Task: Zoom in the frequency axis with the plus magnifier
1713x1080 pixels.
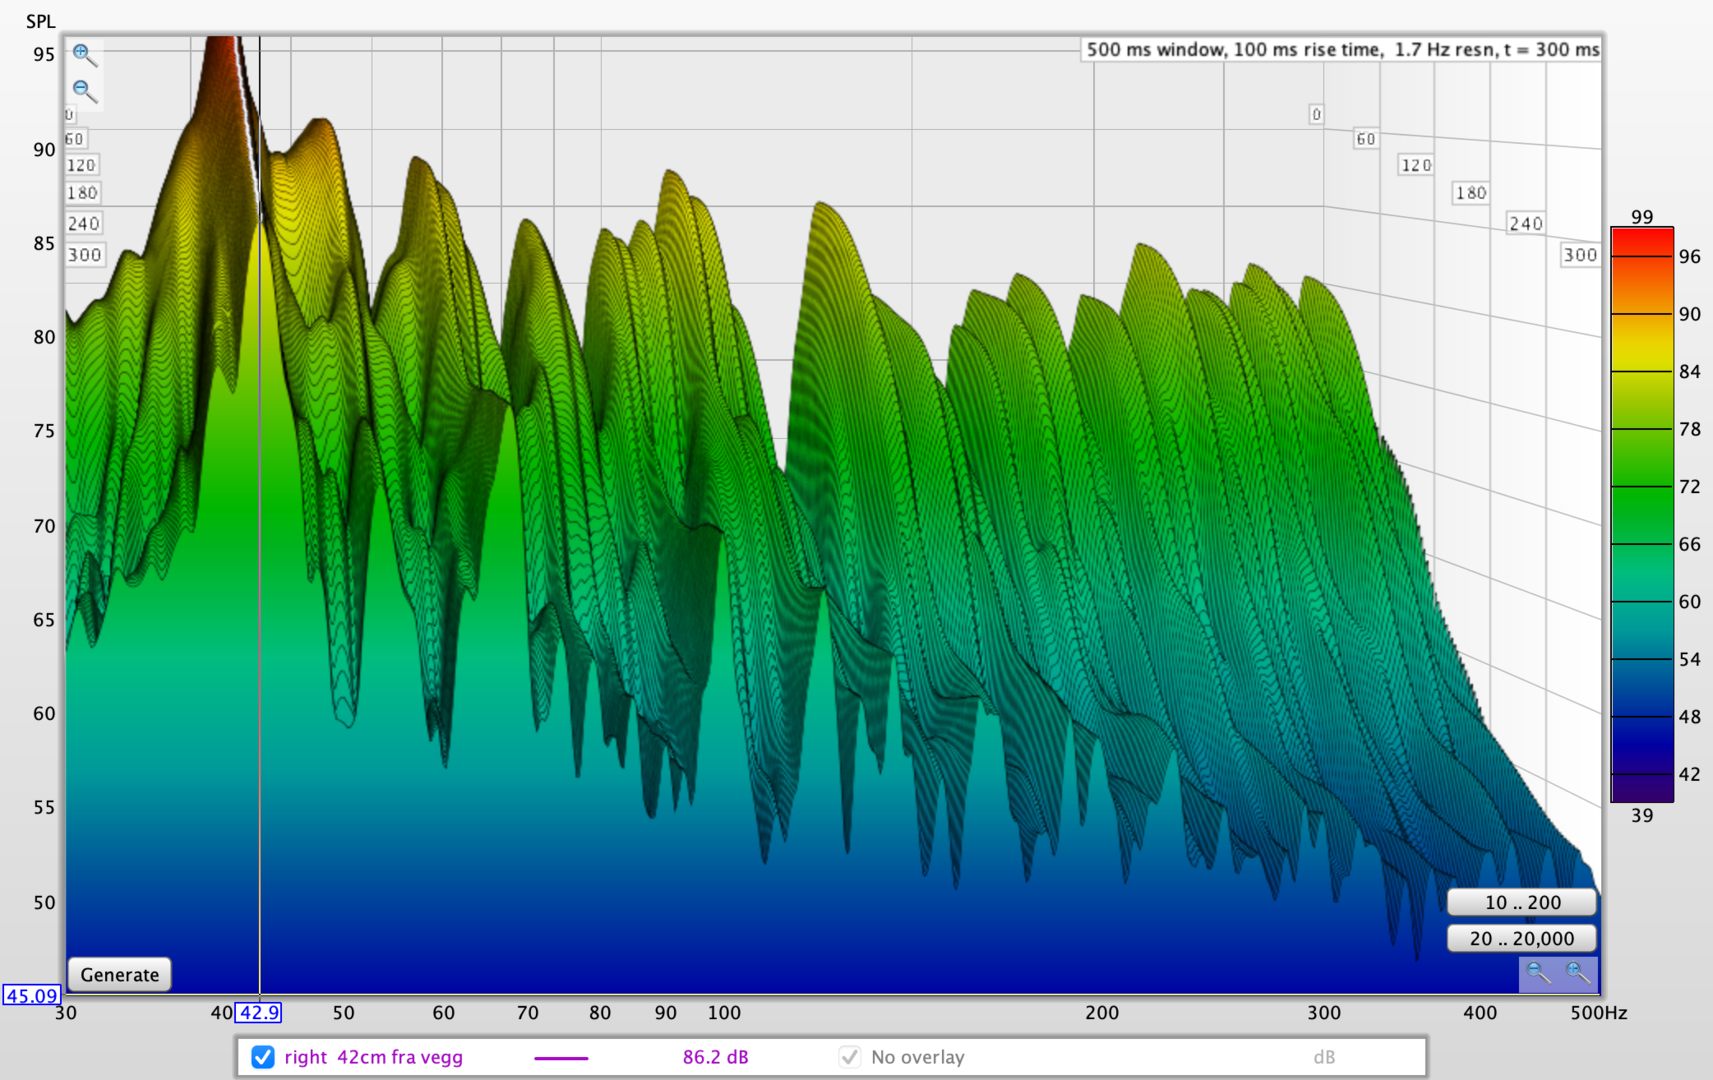Action: coord(1577,972)
